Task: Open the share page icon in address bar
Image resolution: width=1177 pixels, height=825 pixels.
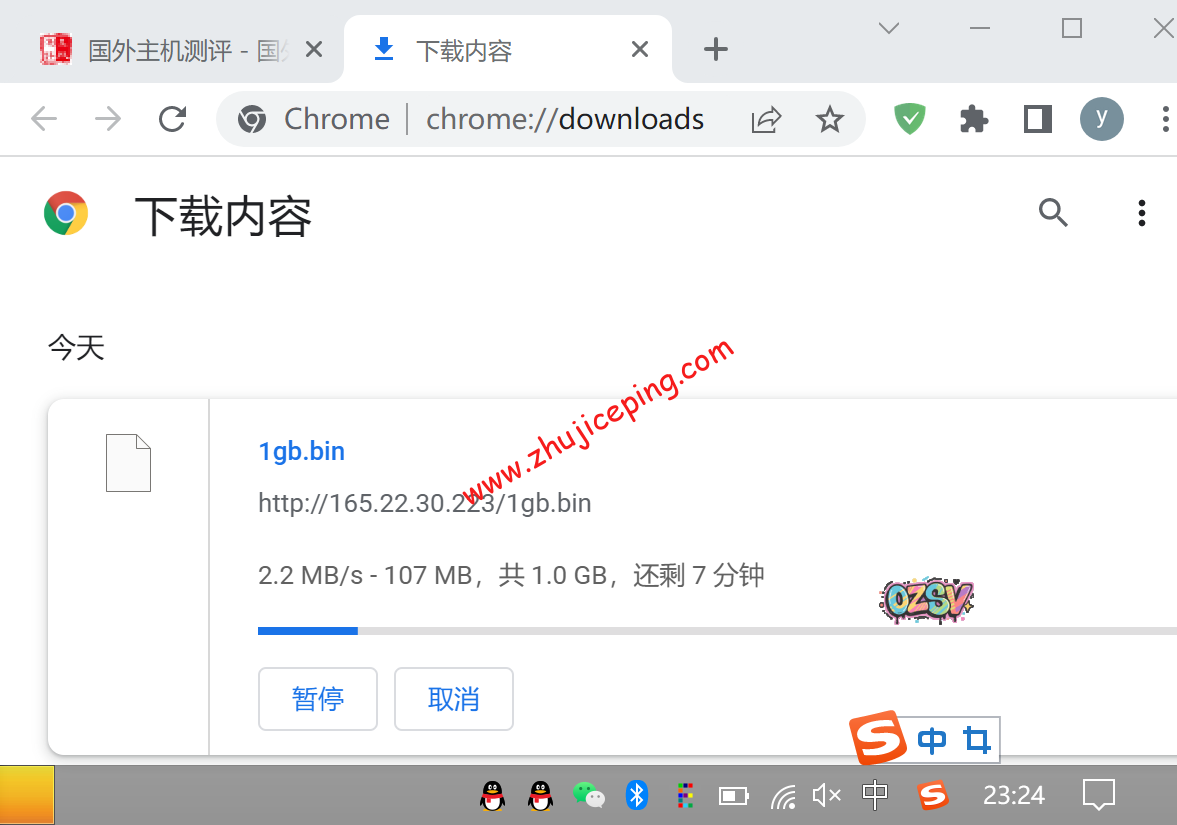Action: [766, 120]
